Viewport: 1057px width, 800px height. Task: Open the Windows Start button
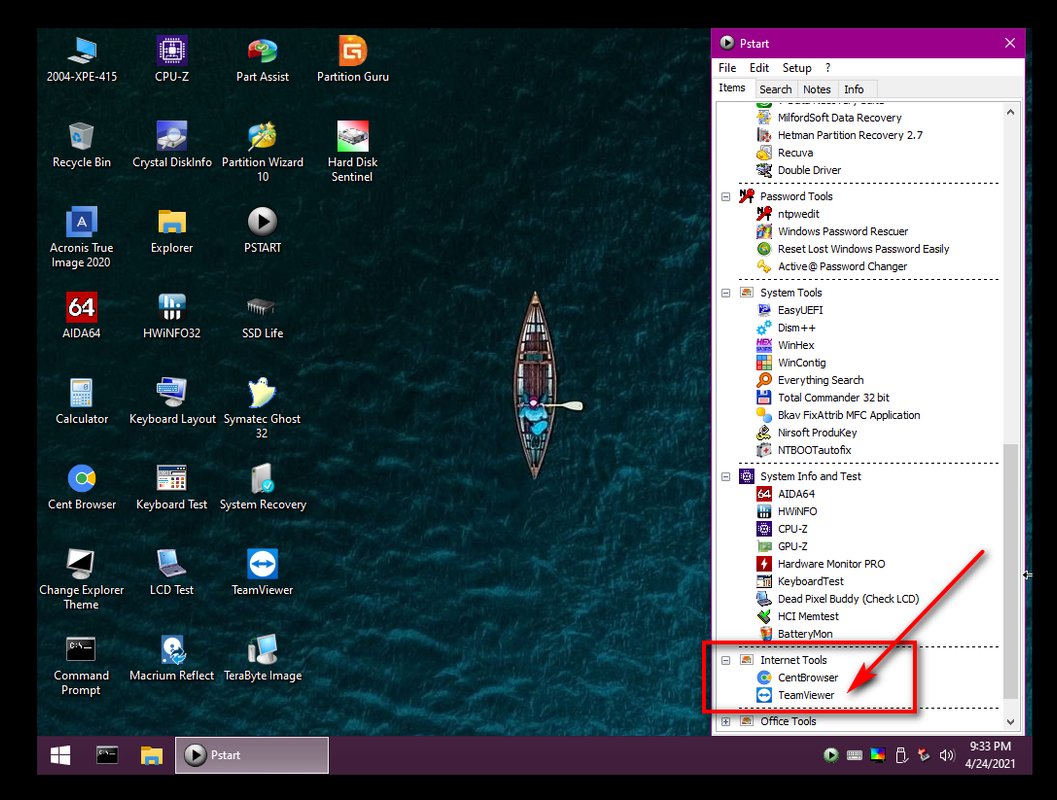click(x=61, y=756)
